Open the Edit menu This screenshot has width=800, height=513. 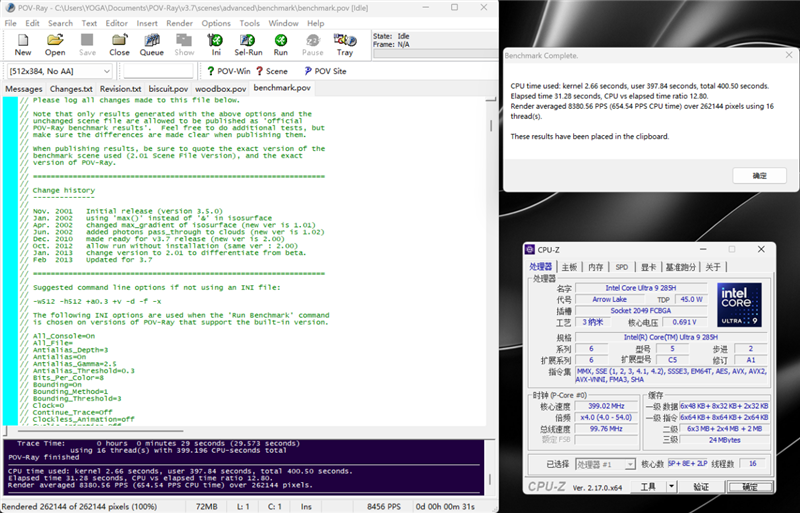pyautogui.click(x=32, y=23)
